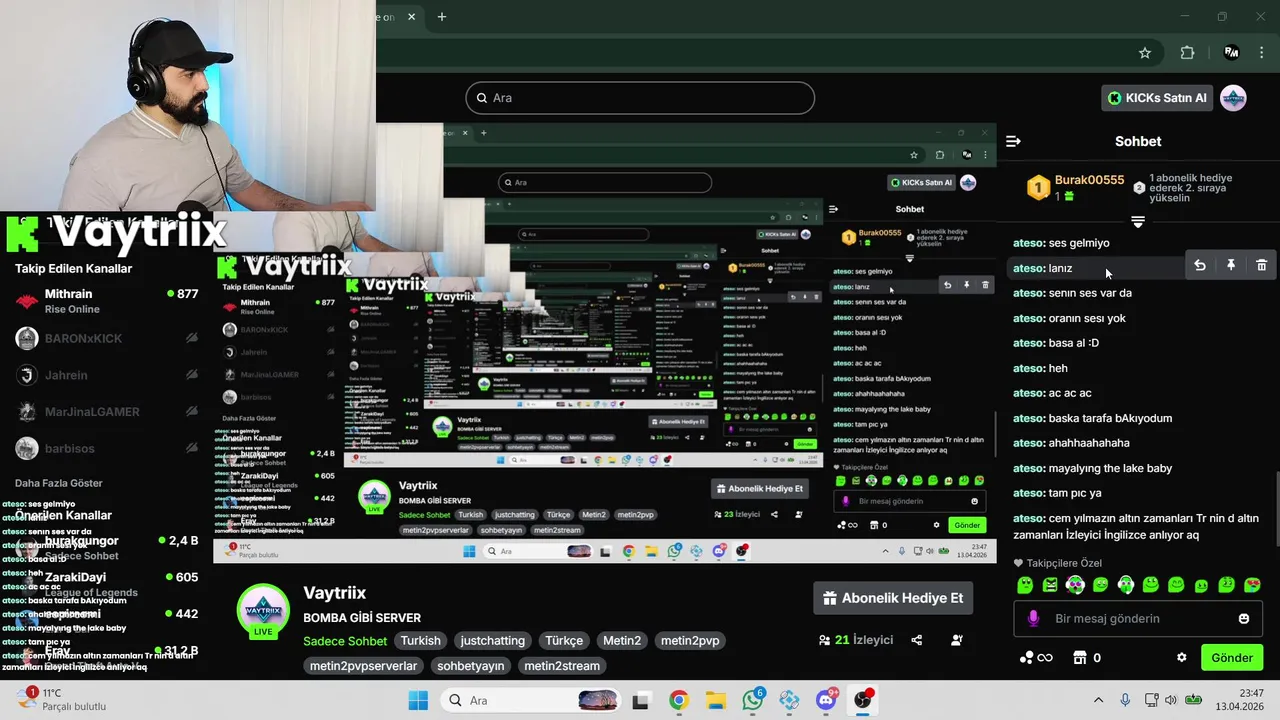Select the 'metin2stream' tag

(562, 666)
